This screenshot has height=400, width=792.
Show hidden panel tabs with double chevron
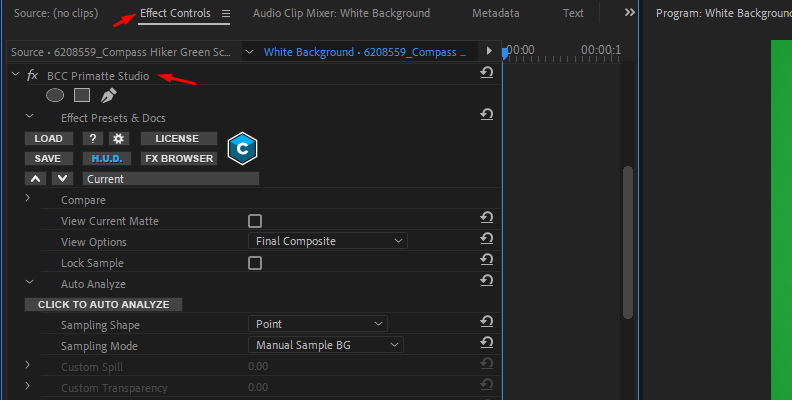click(x=629, y=13)
